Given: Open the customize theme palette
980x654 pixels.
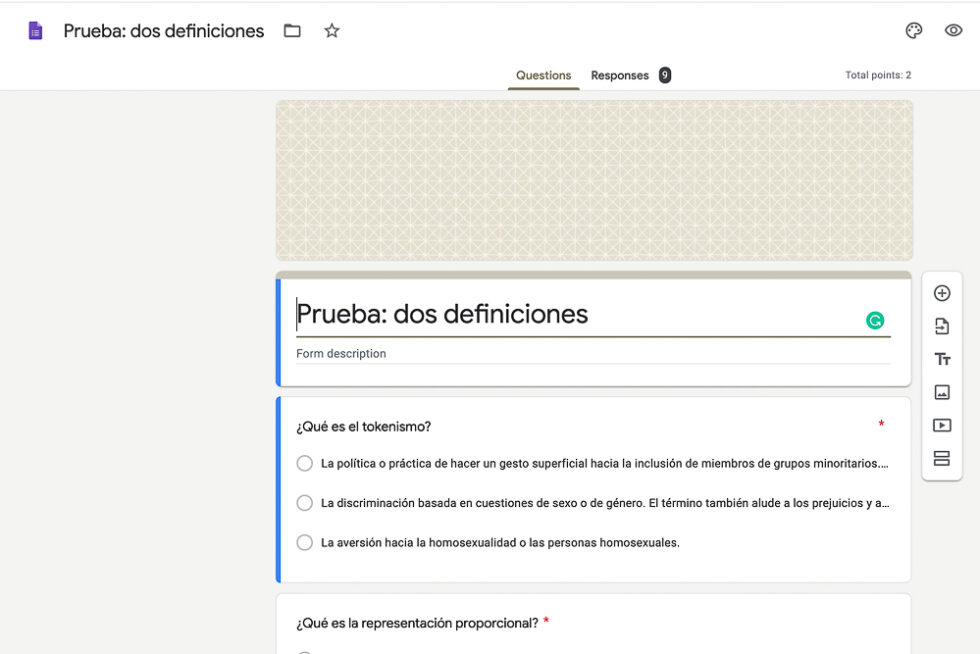Looking at the screenshot, I should (913, 31).
